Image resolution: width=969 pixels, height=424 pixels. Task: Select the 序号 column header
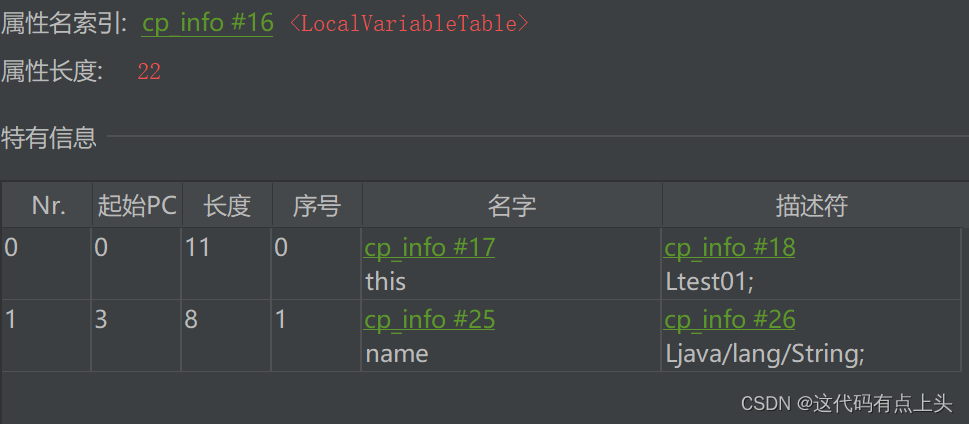(x=316, y=206)
